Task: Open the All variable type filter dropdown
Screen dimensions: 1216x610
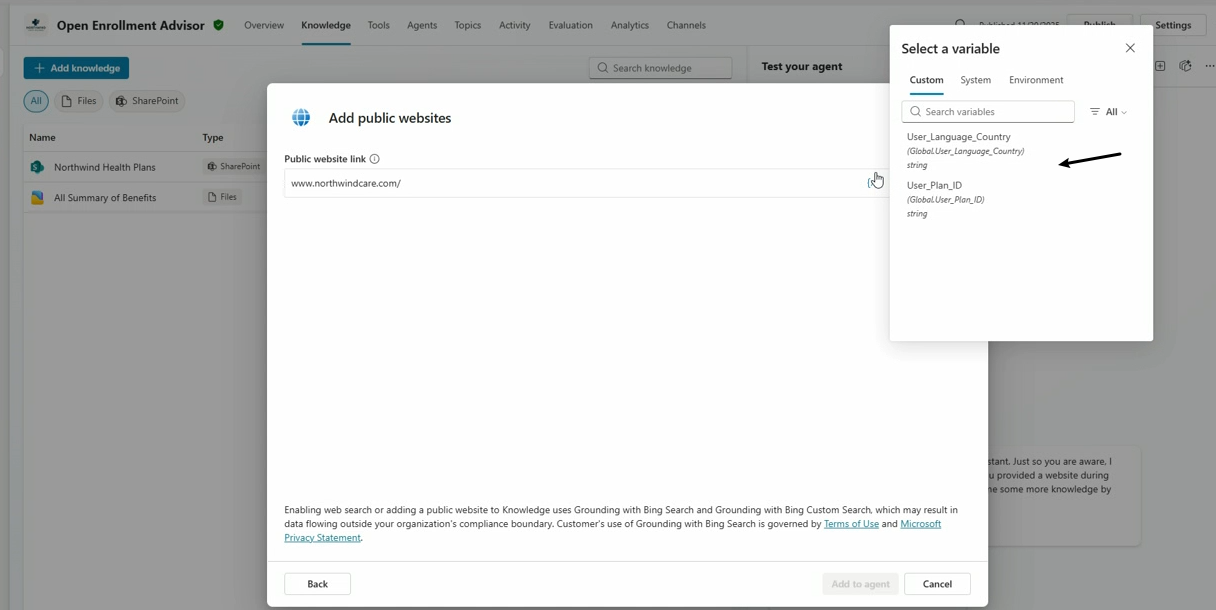Action: [1108, 112]
